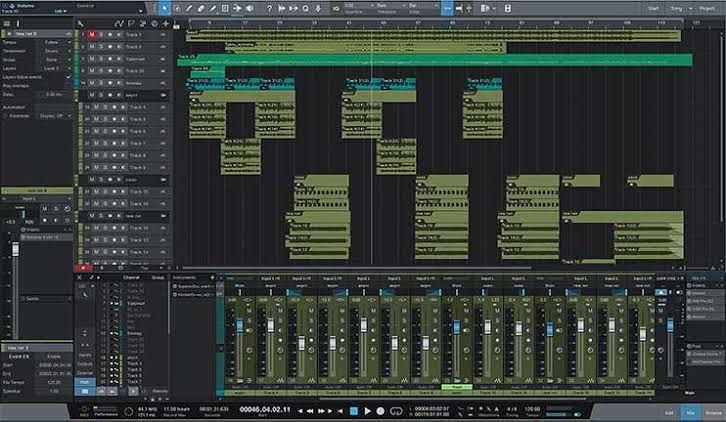
Task: Click the plus Add Tracks icon
Action: (166, 23)
